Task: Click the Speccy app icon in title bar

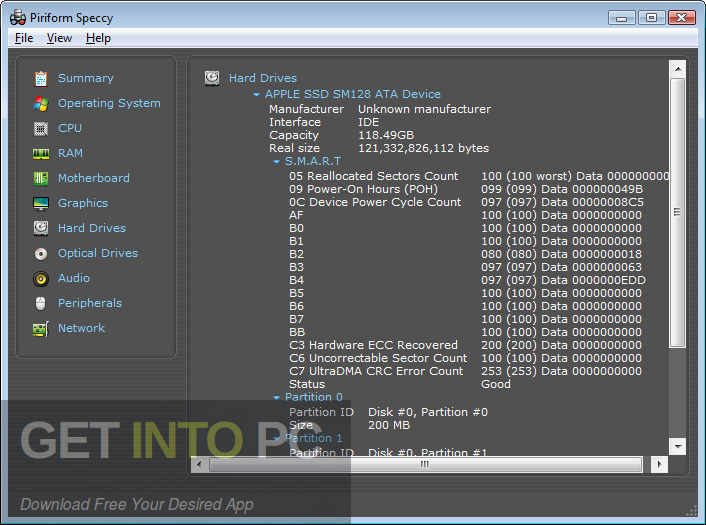Action: (18, 18)
